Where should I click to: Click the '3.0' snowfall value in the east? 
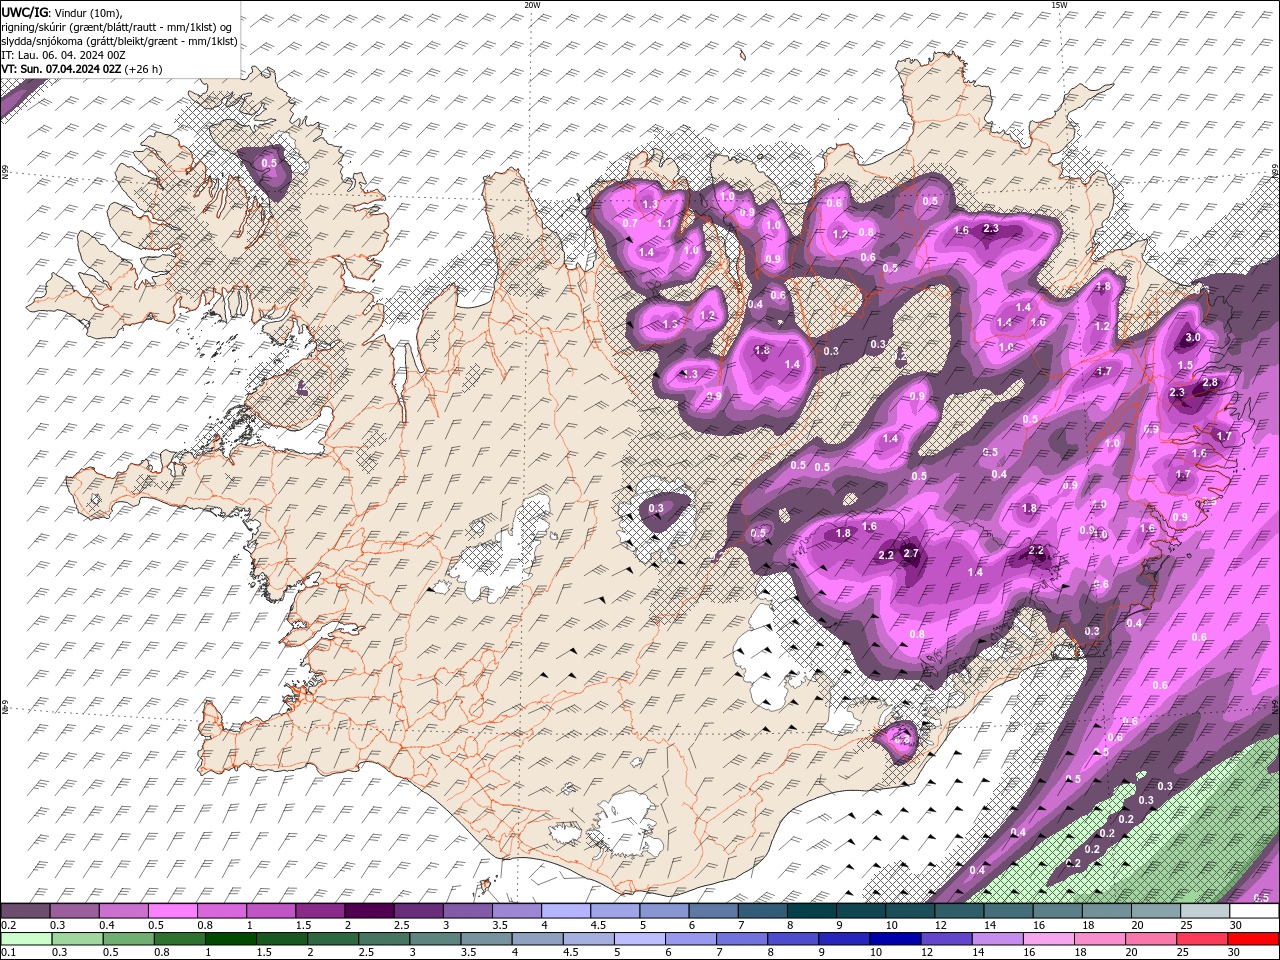tap(1193, 338)
